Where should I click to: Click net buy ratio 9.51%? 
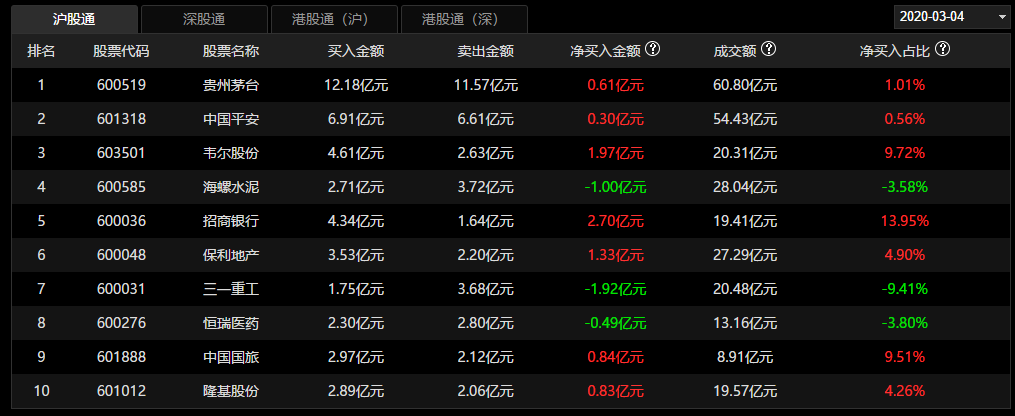904,357
